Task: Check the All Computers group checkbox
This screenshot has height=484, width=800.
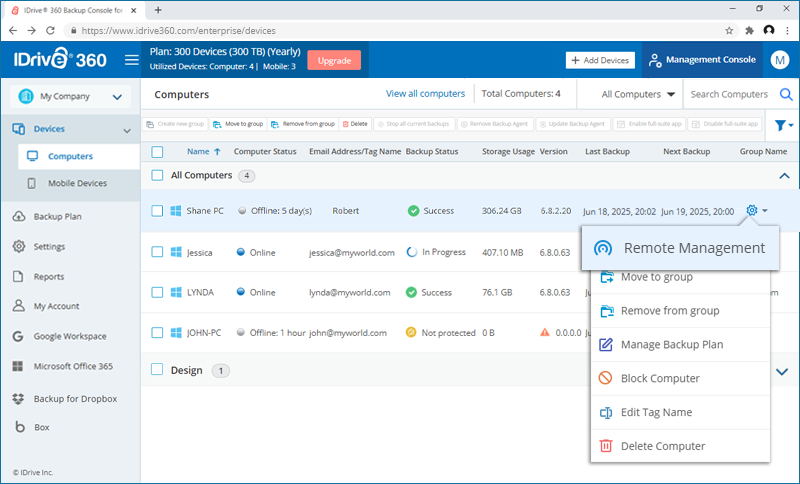Action: 157,175
